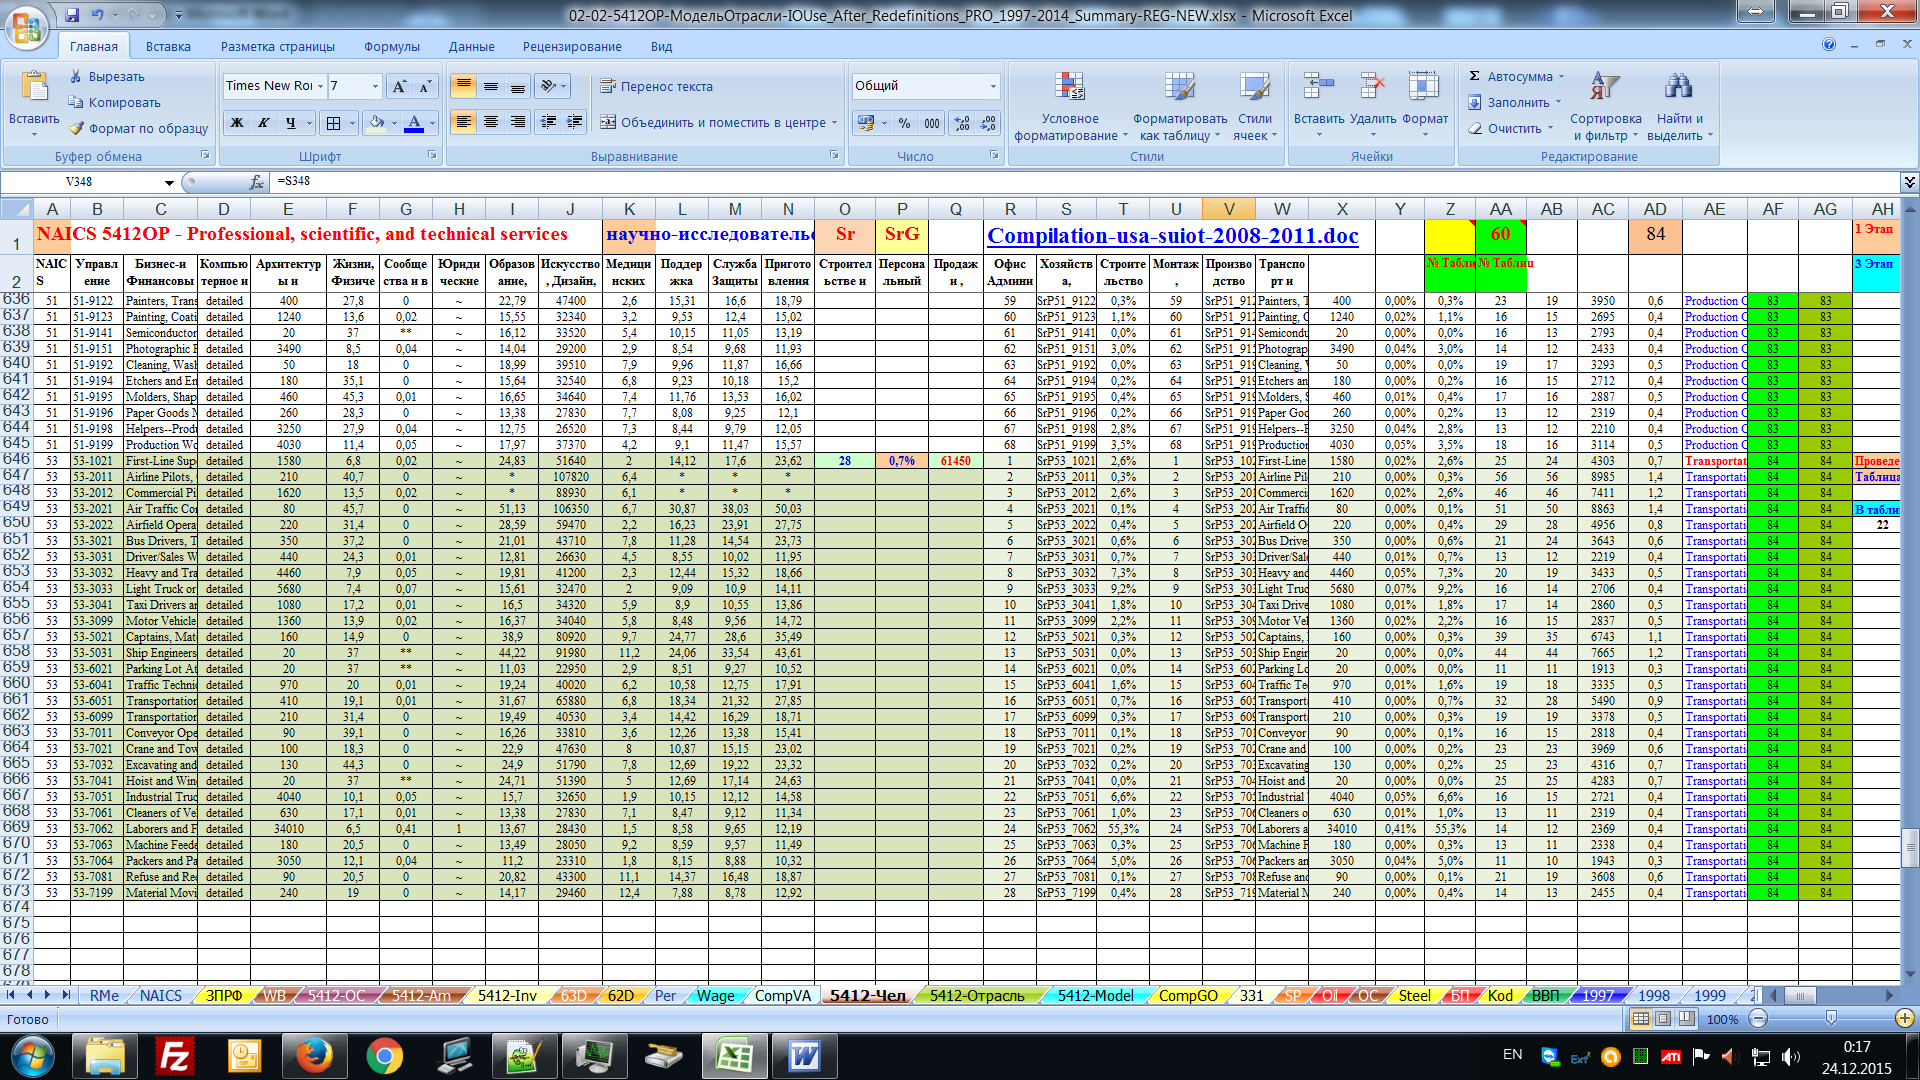The width and height of the screenshot is (1920, 1080).
Task: Expand the font name dropdown
Action: pyautogui.click(x=320, y=86)
